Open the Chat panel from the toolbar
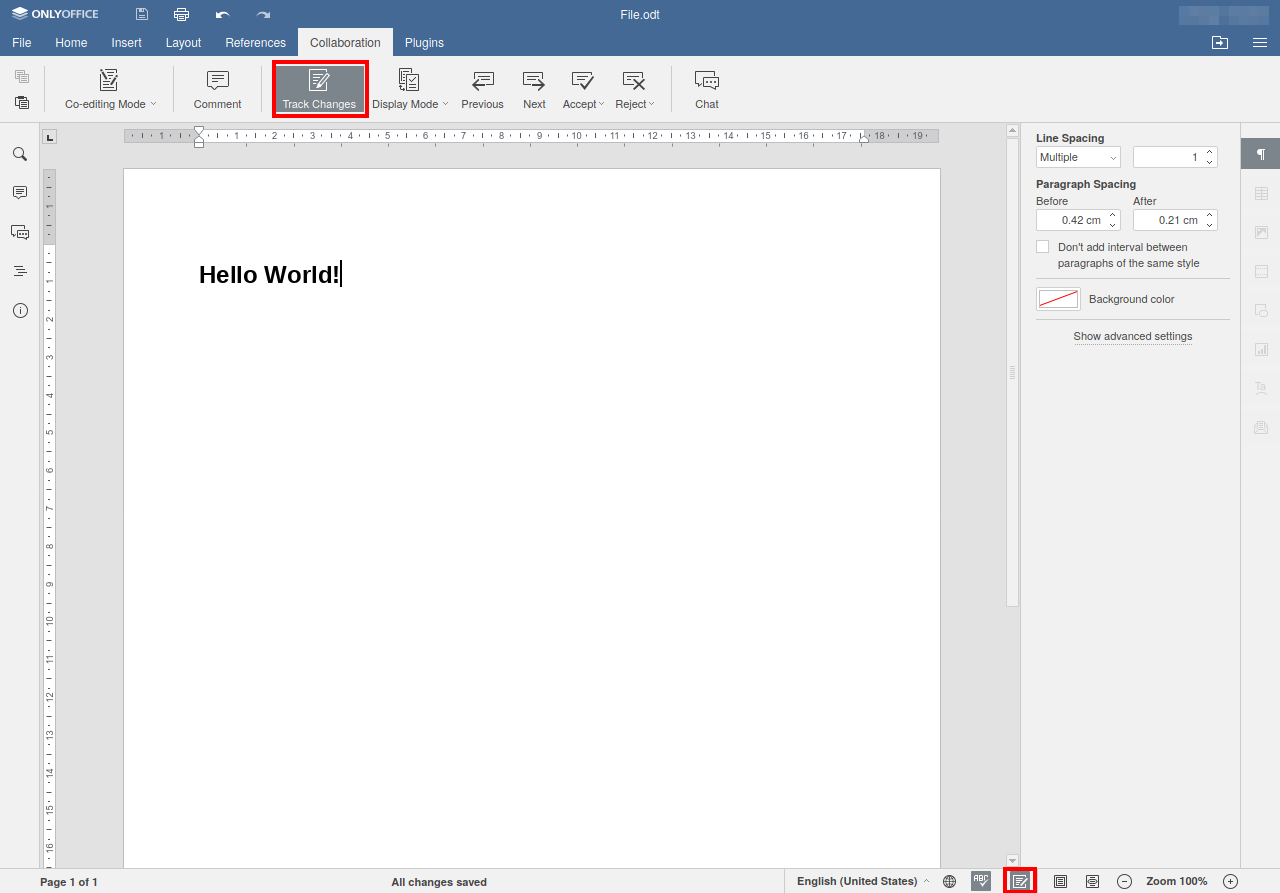Screen dimensions: 1280x893 point(707,89)
